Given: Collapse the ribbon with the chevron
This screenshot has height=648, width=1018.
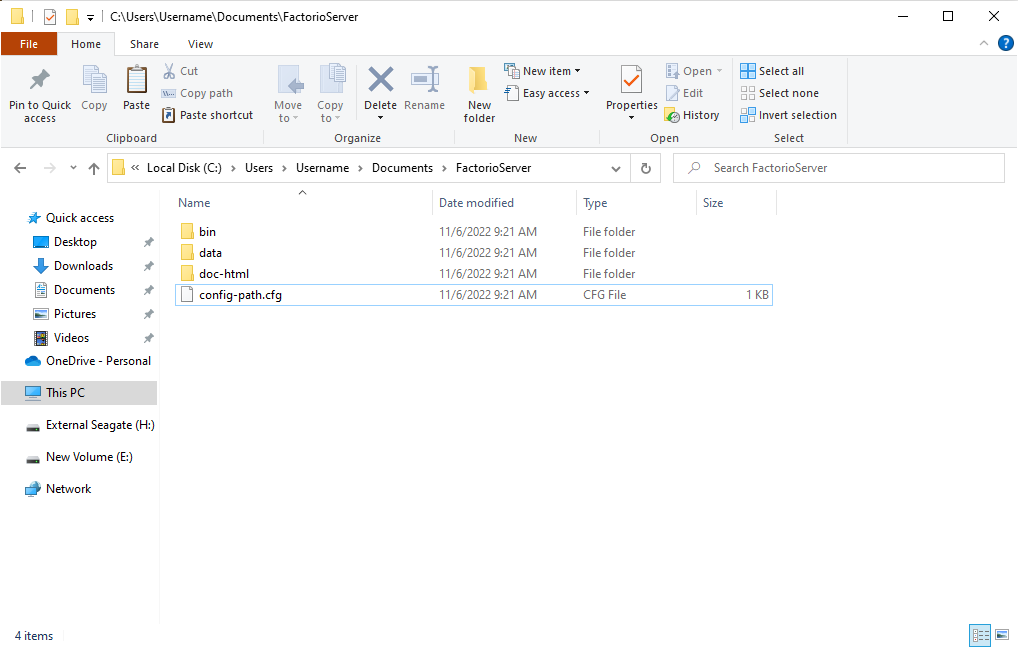Looking at the screenshot, I should click(x=984, y=44).
